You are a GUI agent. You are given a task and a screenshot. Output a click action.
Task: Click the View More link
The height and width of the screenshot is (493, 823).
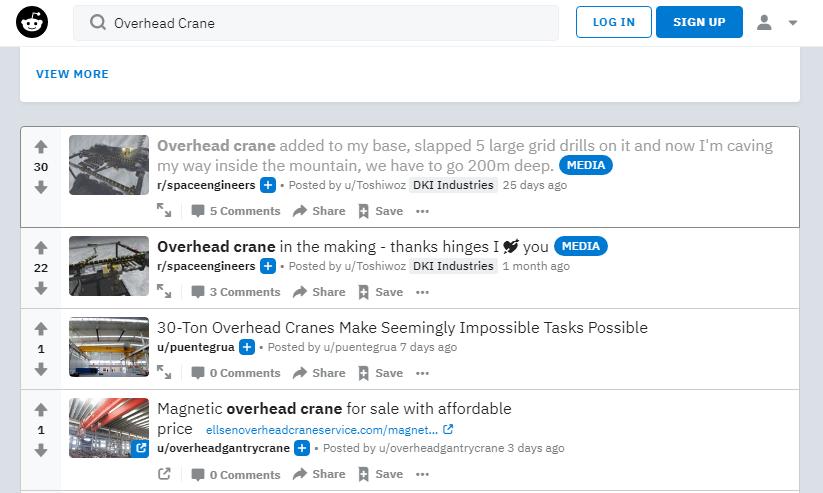[x=72, y=74]
